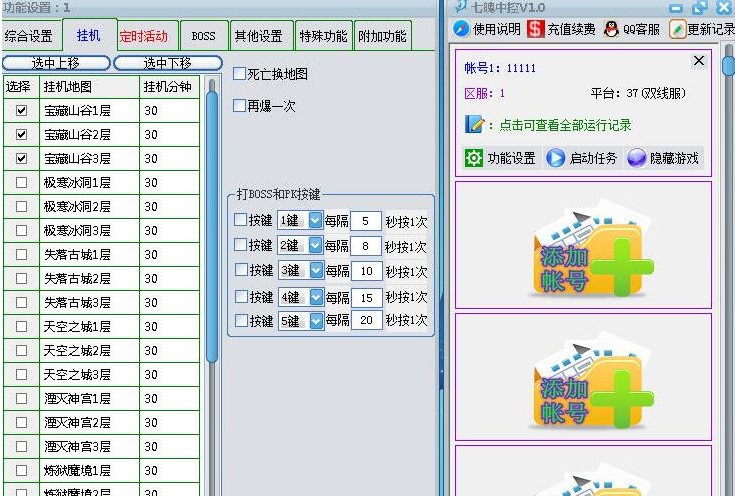The image size is (735, 496).
Task: Click the 功能设置 button label
Action: [x=511, y=158]
